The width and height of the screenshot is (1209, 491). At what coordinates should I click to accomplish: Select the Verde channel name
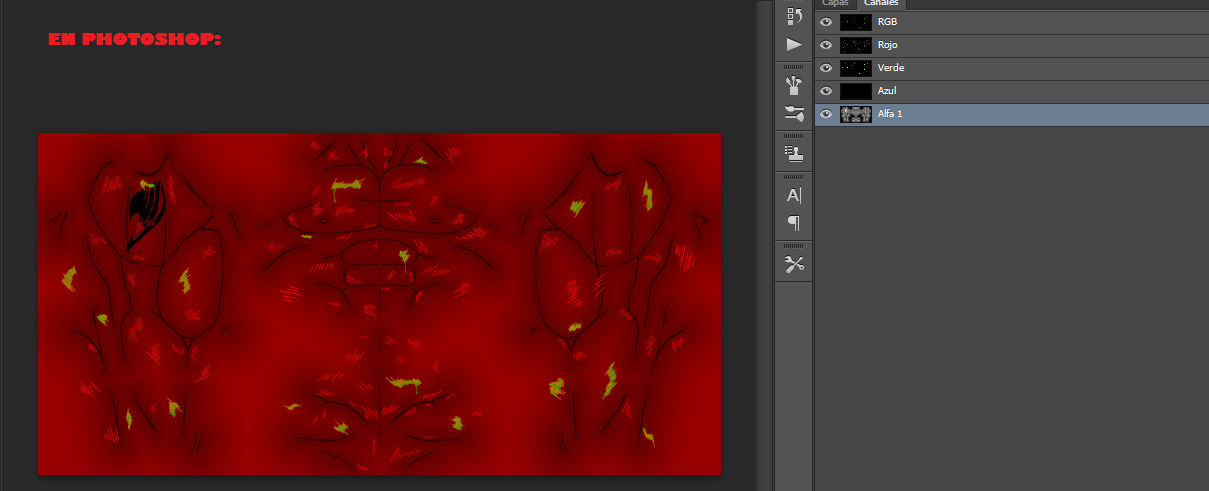[891, 68]
